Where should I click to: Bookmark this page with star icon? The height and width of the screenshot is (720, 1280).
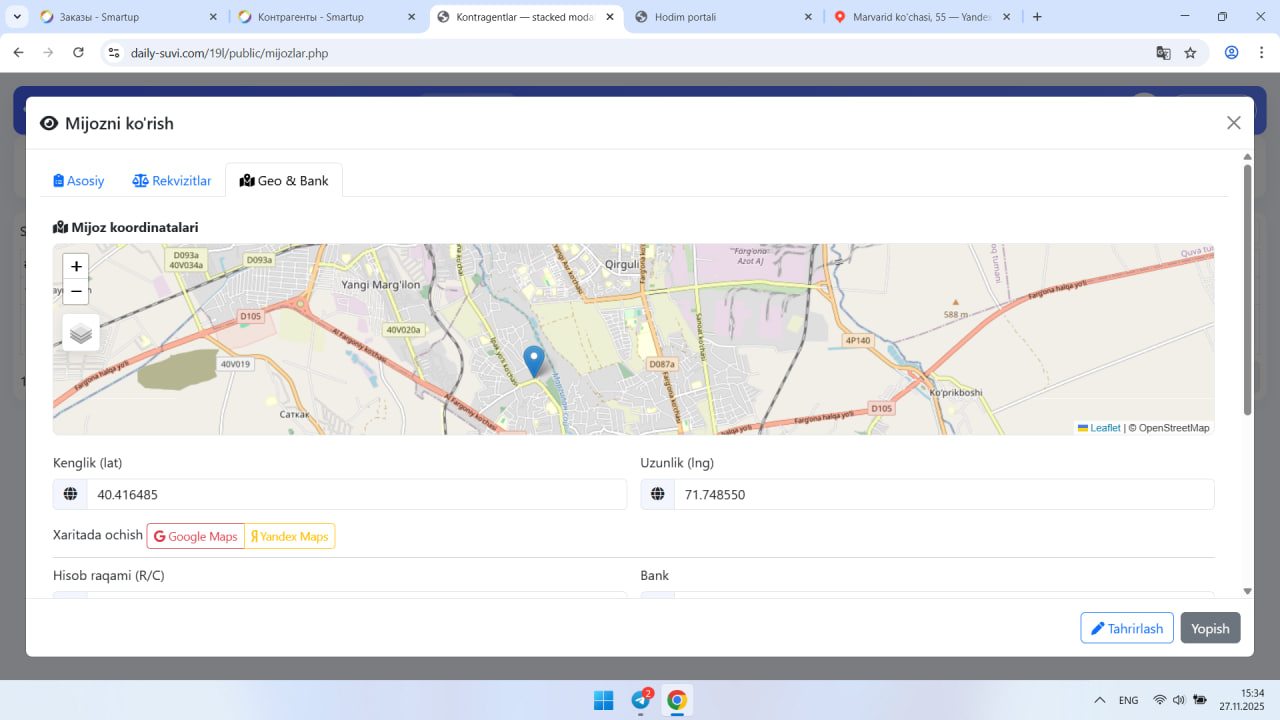pos(1190,53)
